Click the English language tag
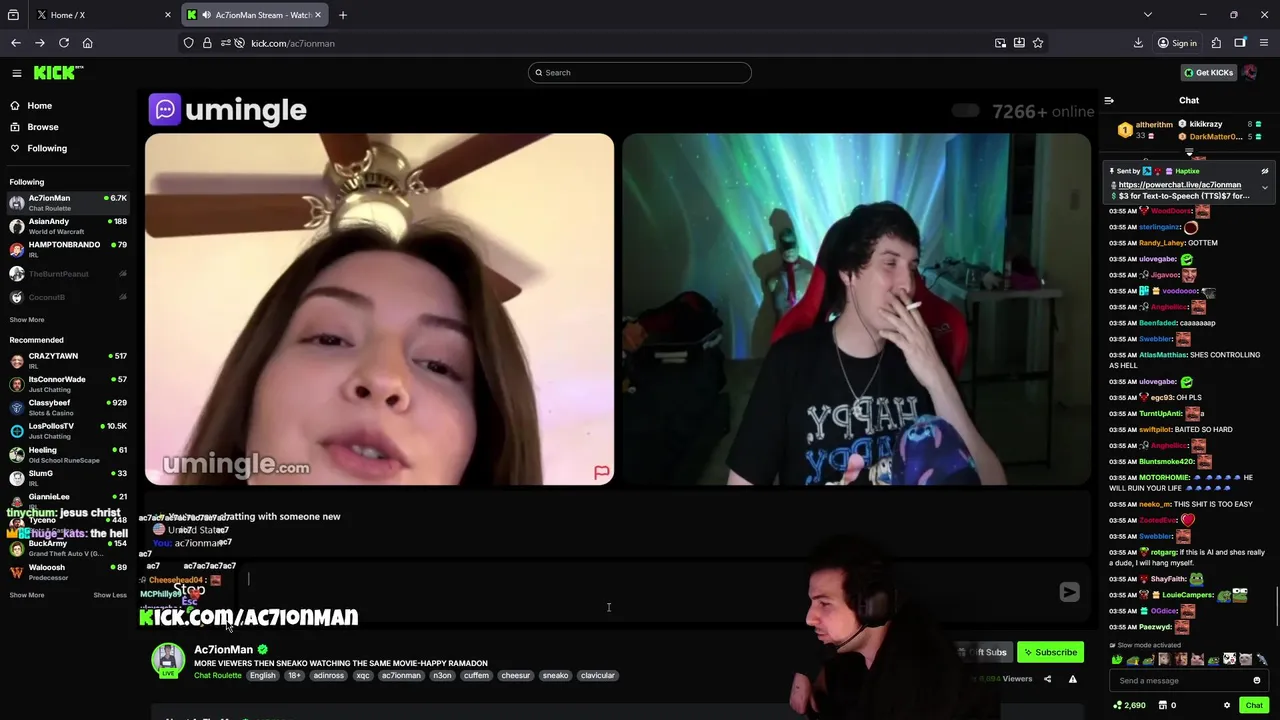Screen dimensions: 1280x720 pyautogui.click(x=263, y=676)
